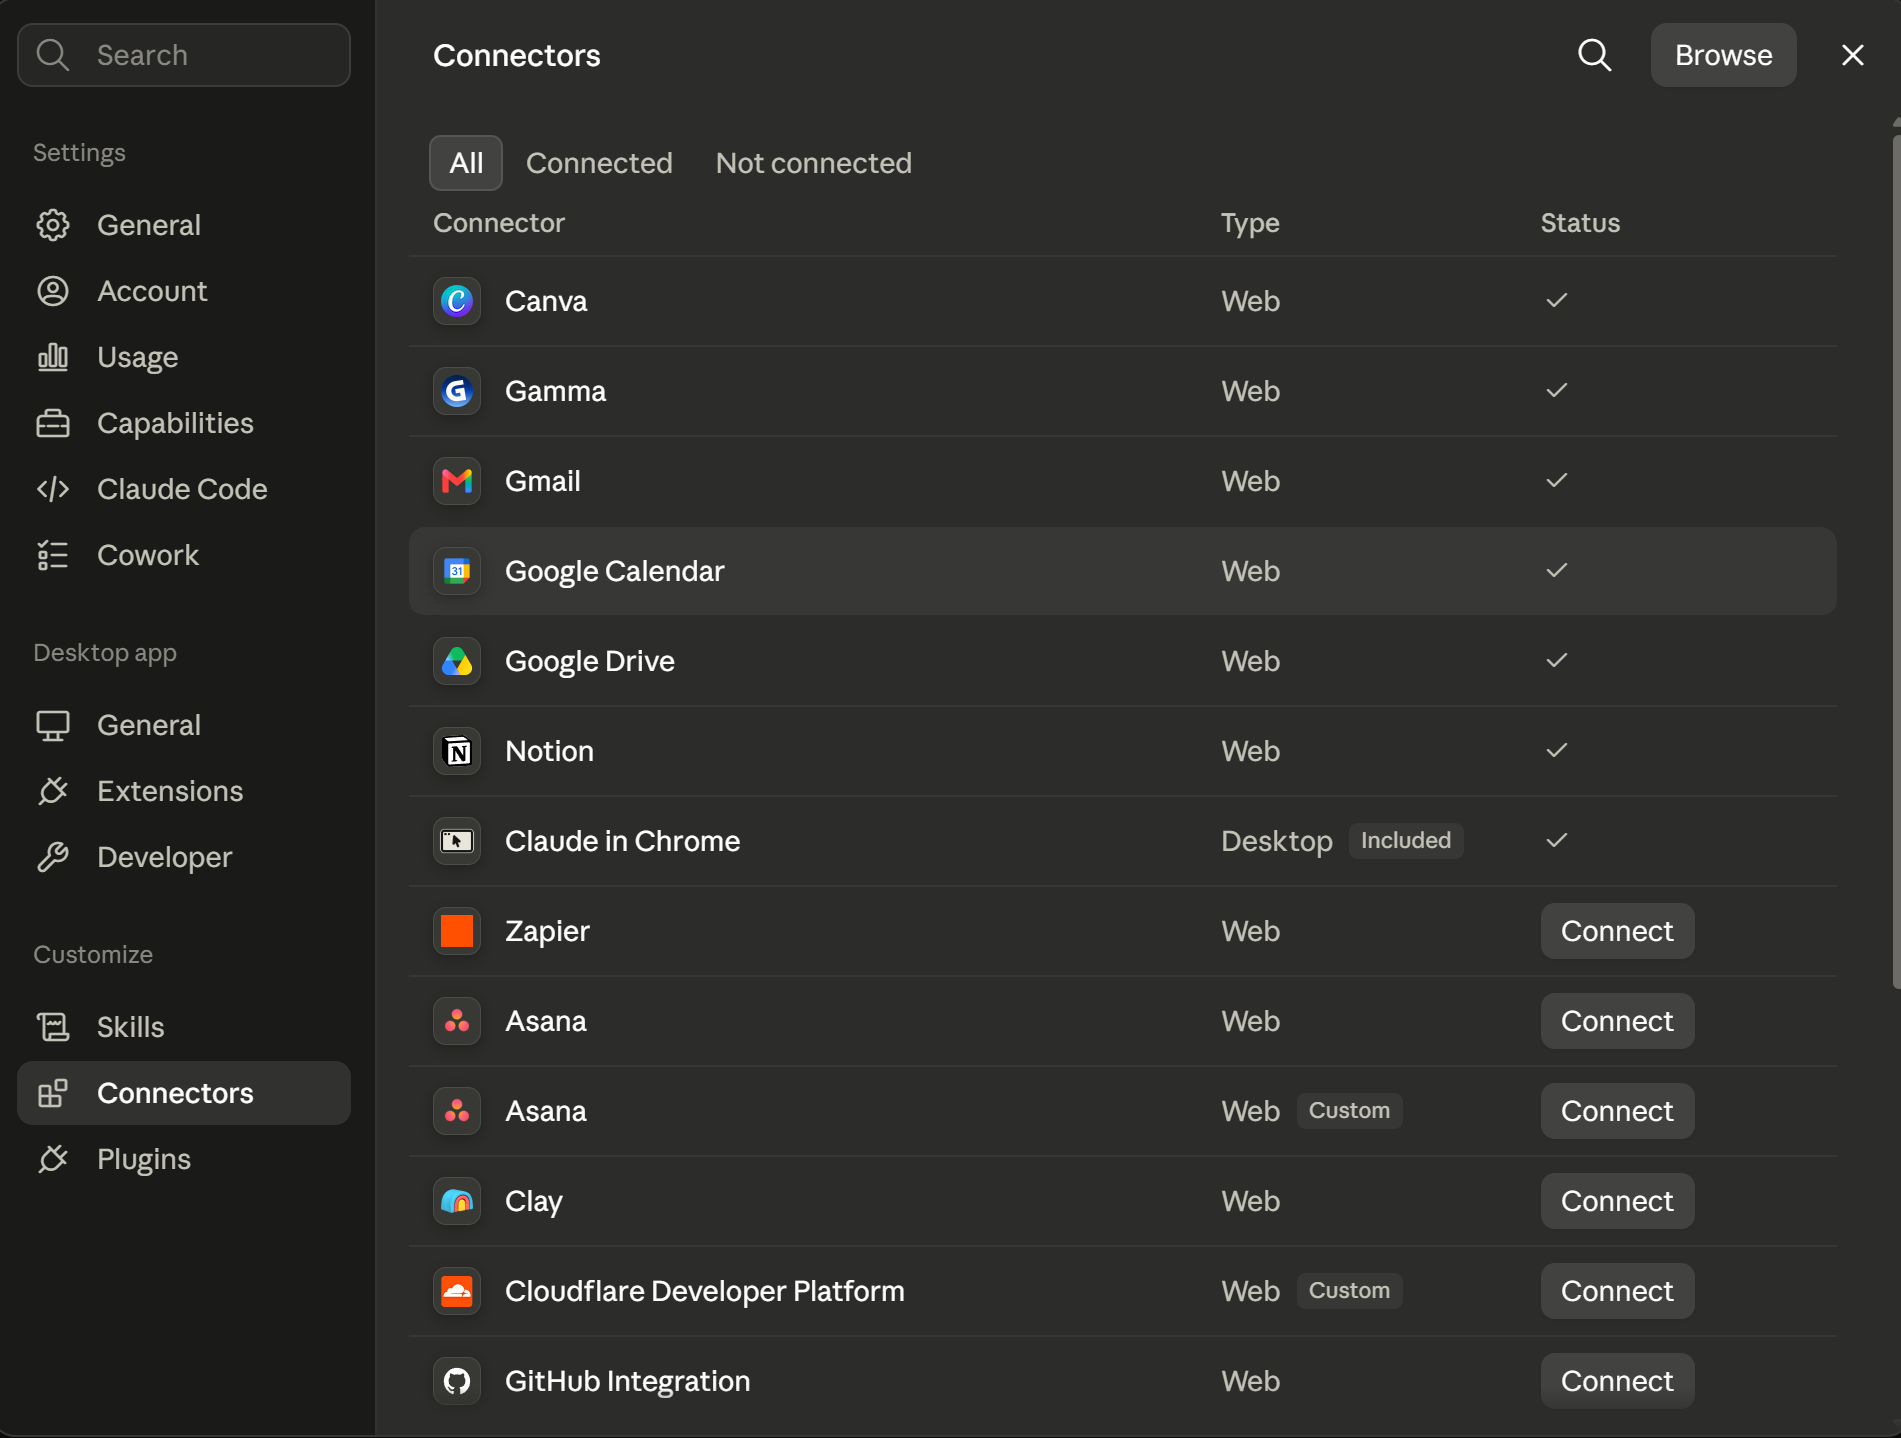Click the vertical scrollbar of connectors list
The image size is (1901, 1438).
tap(1895, 560)
